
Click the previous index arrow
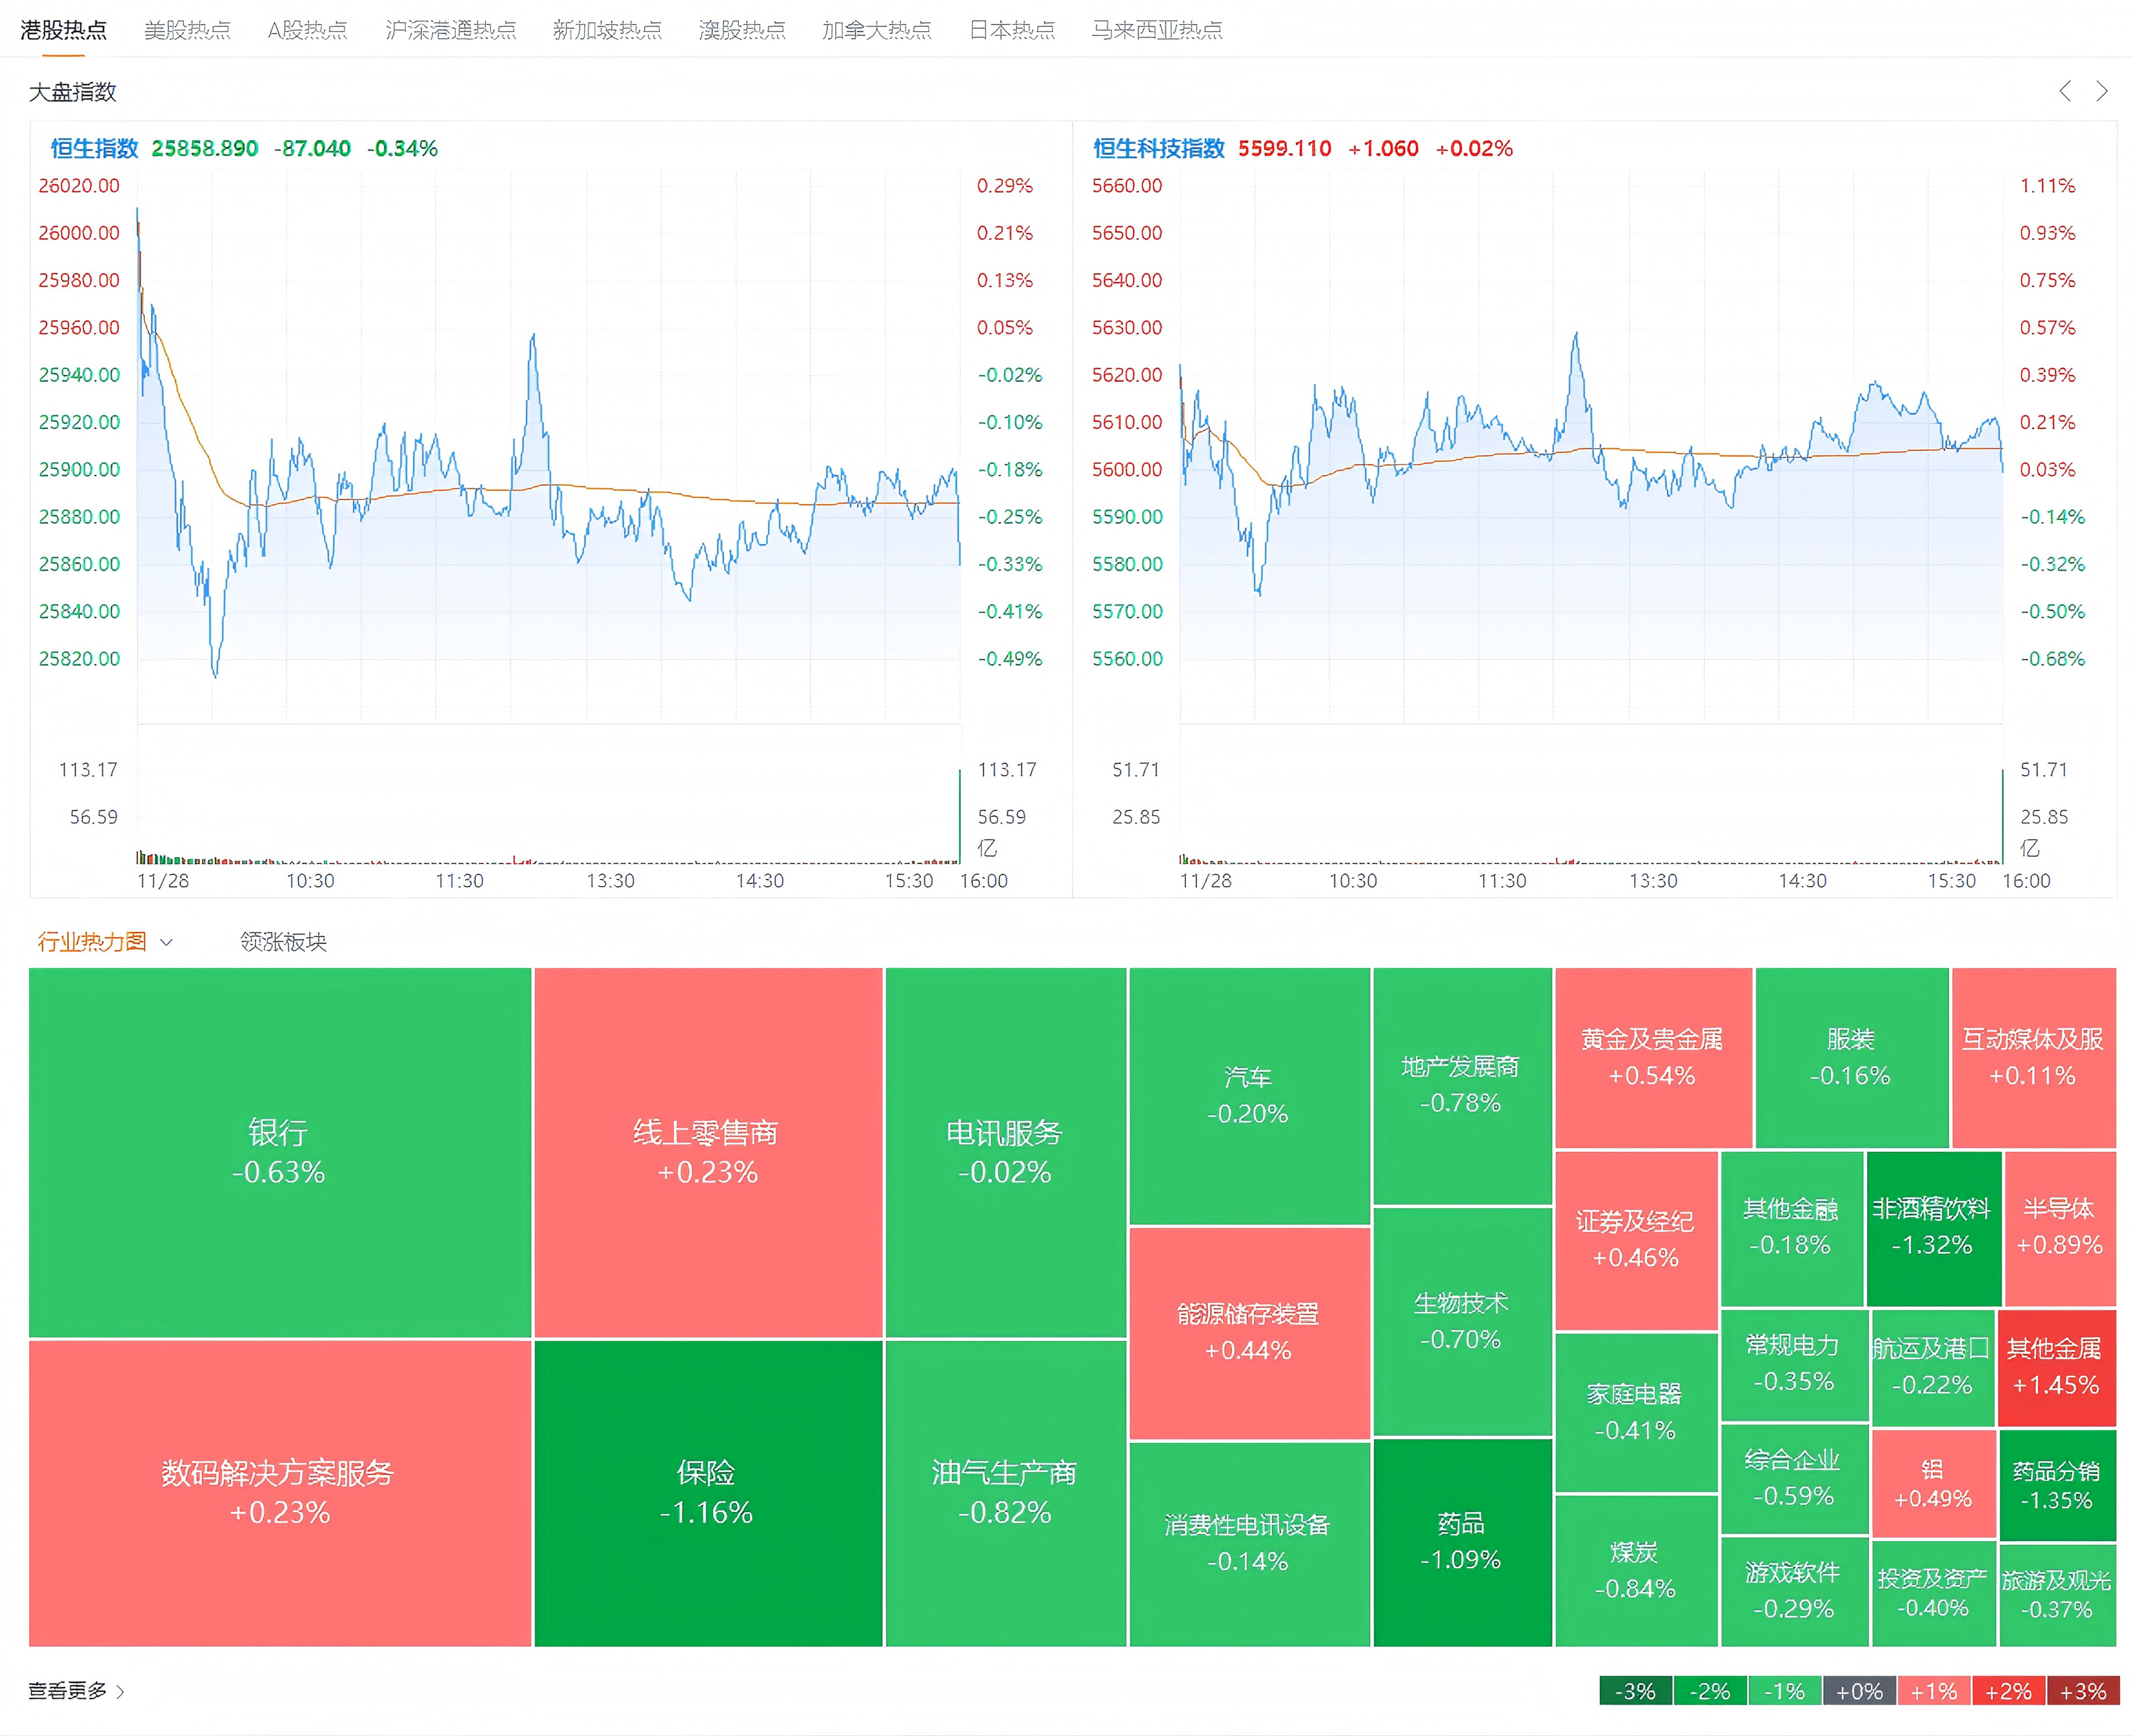[2065, 91]
